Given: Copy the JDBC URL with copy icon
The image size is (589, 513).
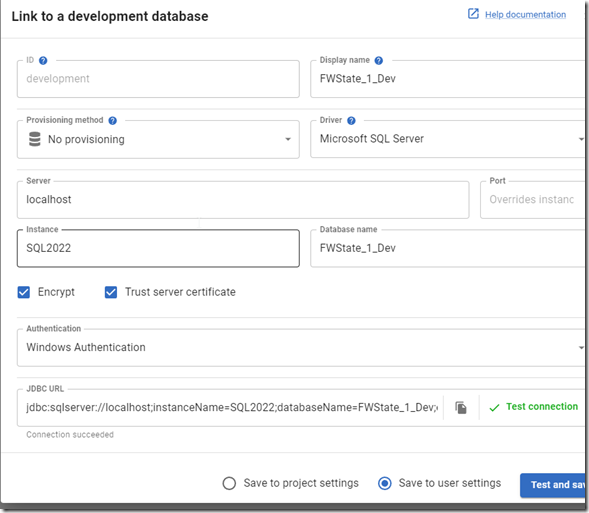Looking at the screenshot, I should tap(461, 407).
